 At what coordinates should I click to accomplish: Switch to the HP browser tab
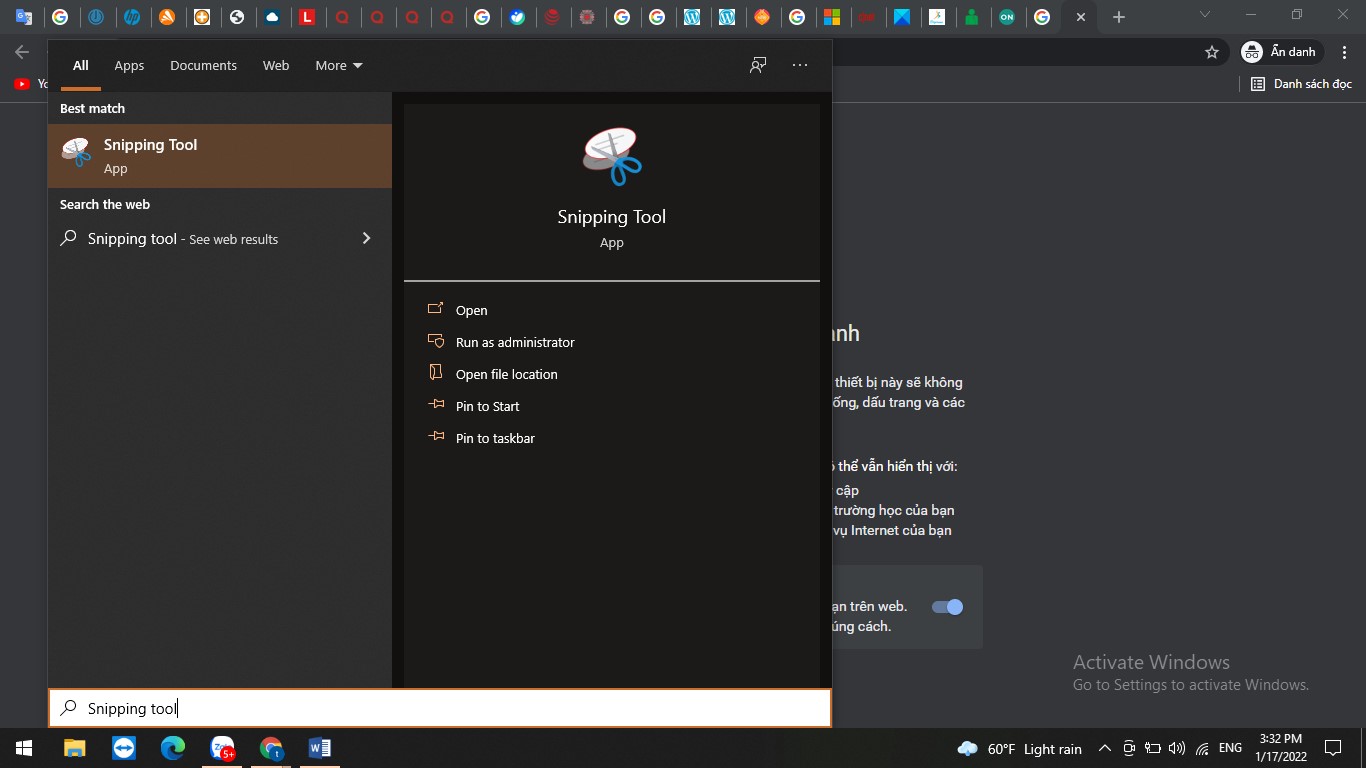click(x=131, y=17)
